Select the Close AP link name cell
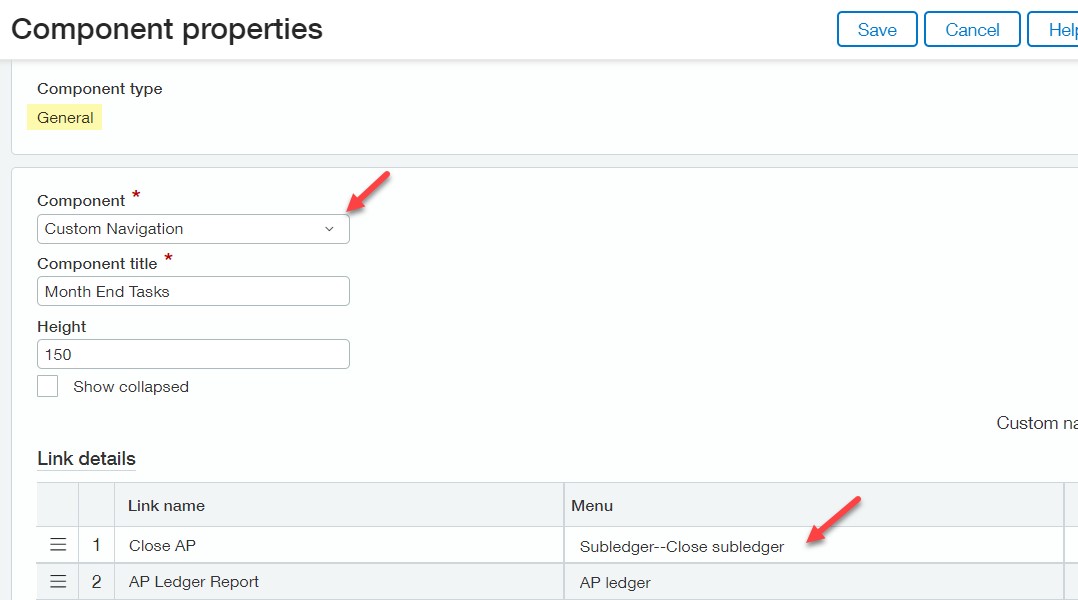The width and height of the screenshot is (1078, 600). (338, 546)
